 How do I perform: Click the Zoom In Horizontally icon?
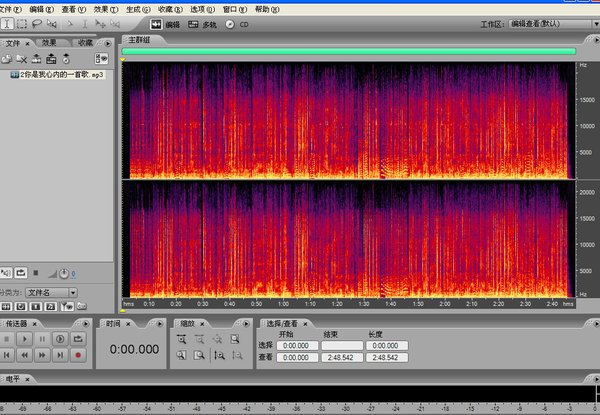pos(181,339)
